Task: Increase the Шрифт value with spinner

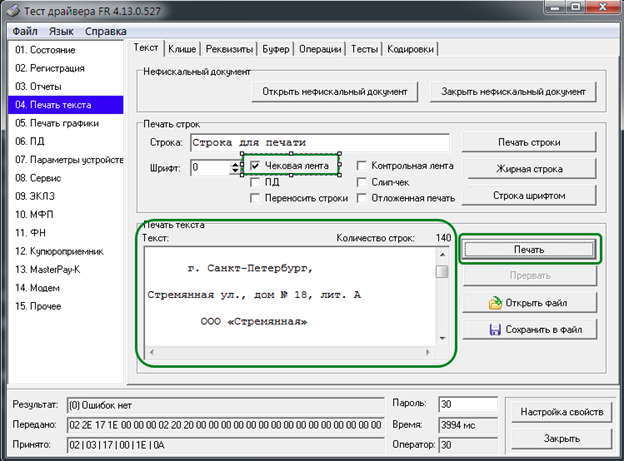Action: 237,163
